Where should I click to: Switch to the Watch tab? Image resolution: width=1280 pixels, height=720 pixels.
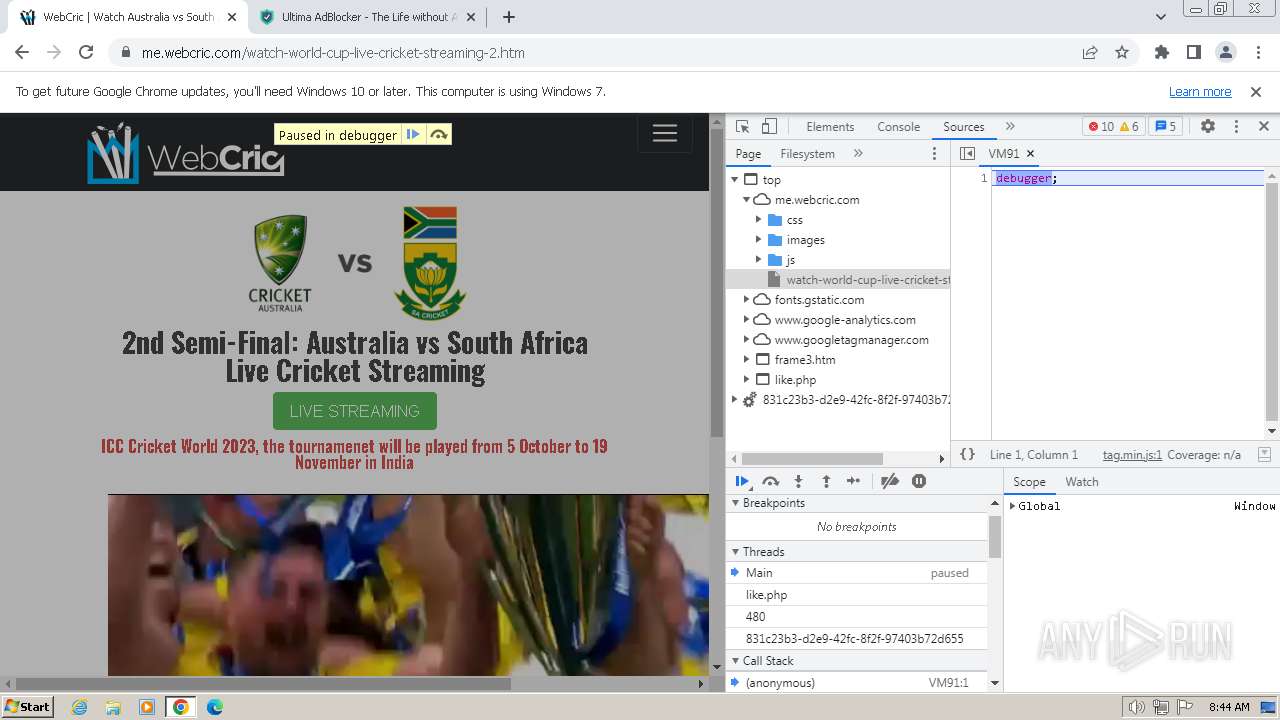click(1082, 482)
